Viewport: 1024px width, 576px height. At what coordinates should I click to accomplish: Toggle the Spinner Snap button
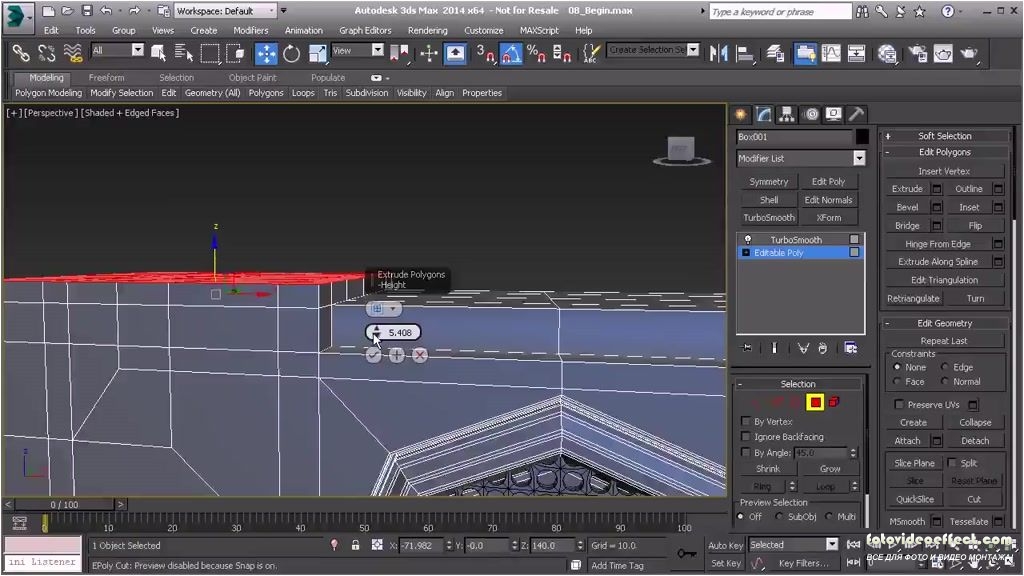562,54
